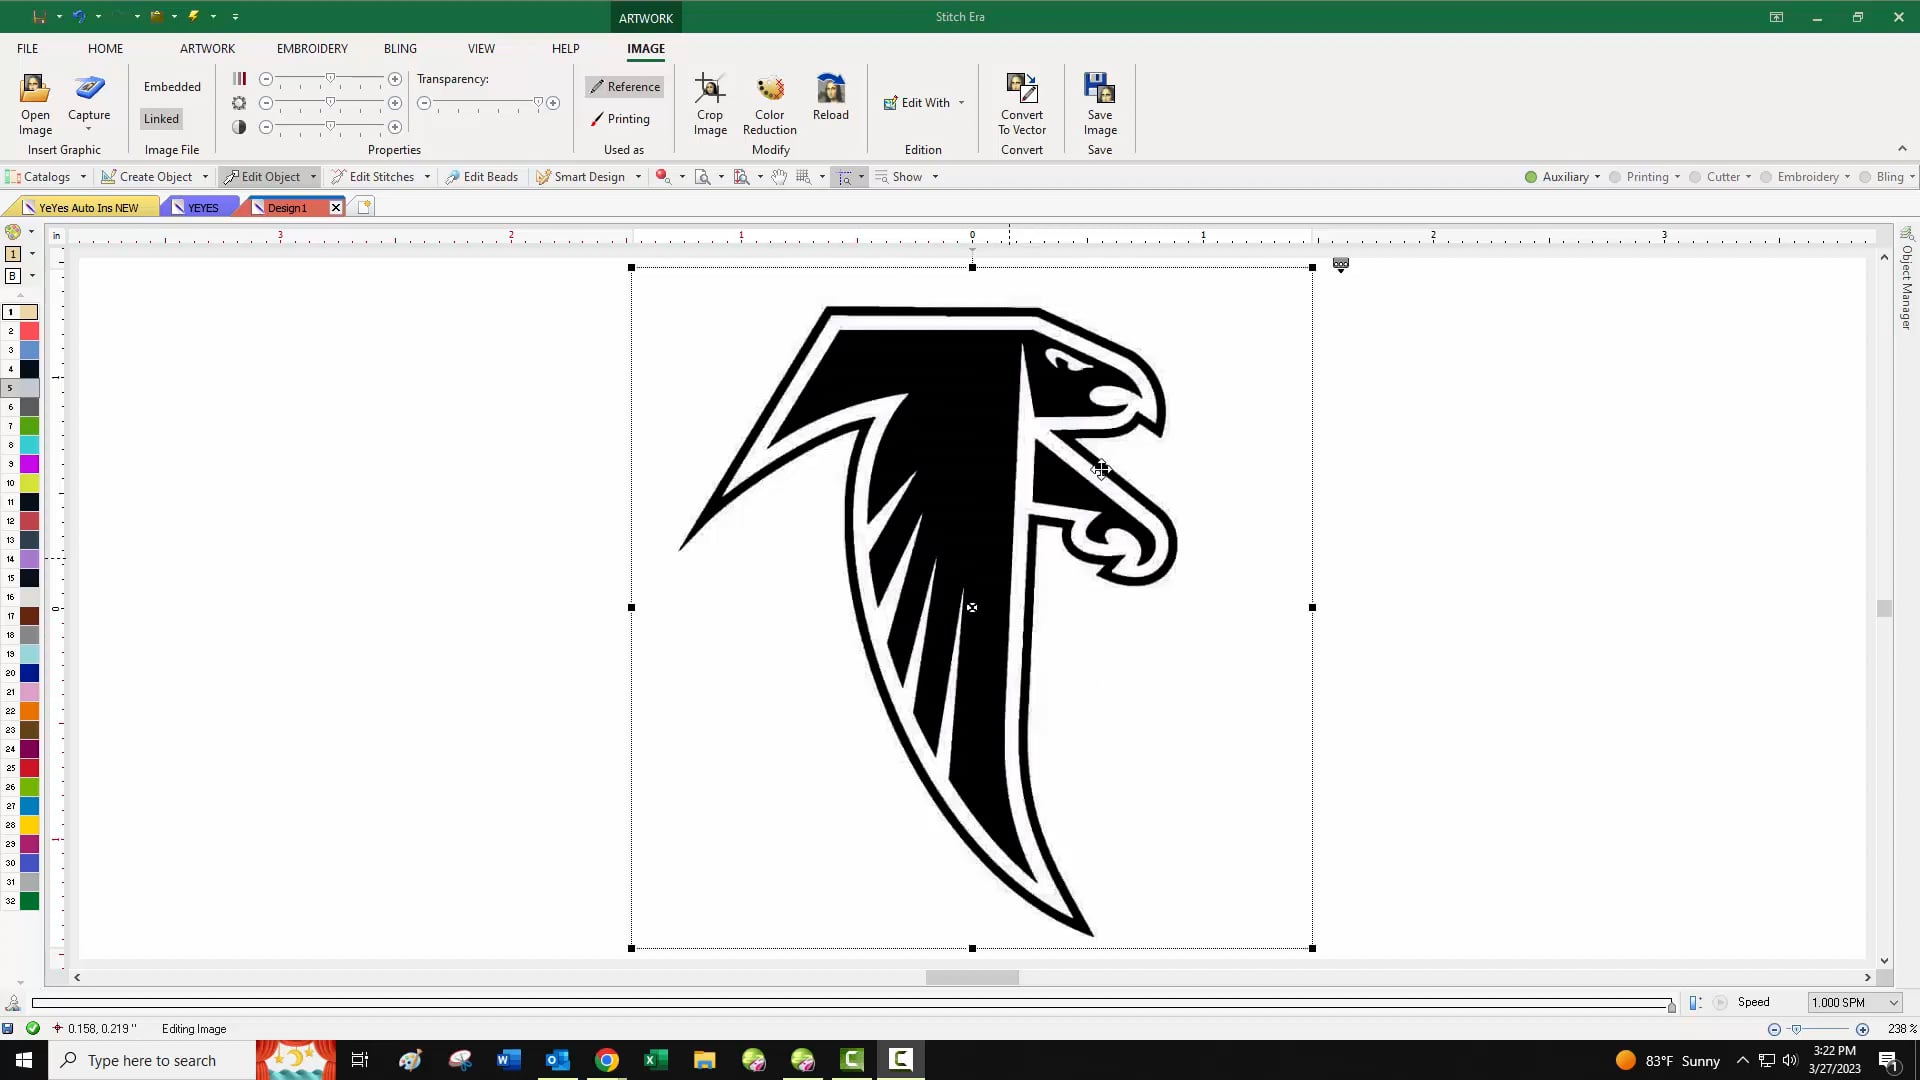Open the EMBROIDERY ribbon tab
This screenshot has width=1920, height=1080.
pyautogui.click(x=312, y=48)
